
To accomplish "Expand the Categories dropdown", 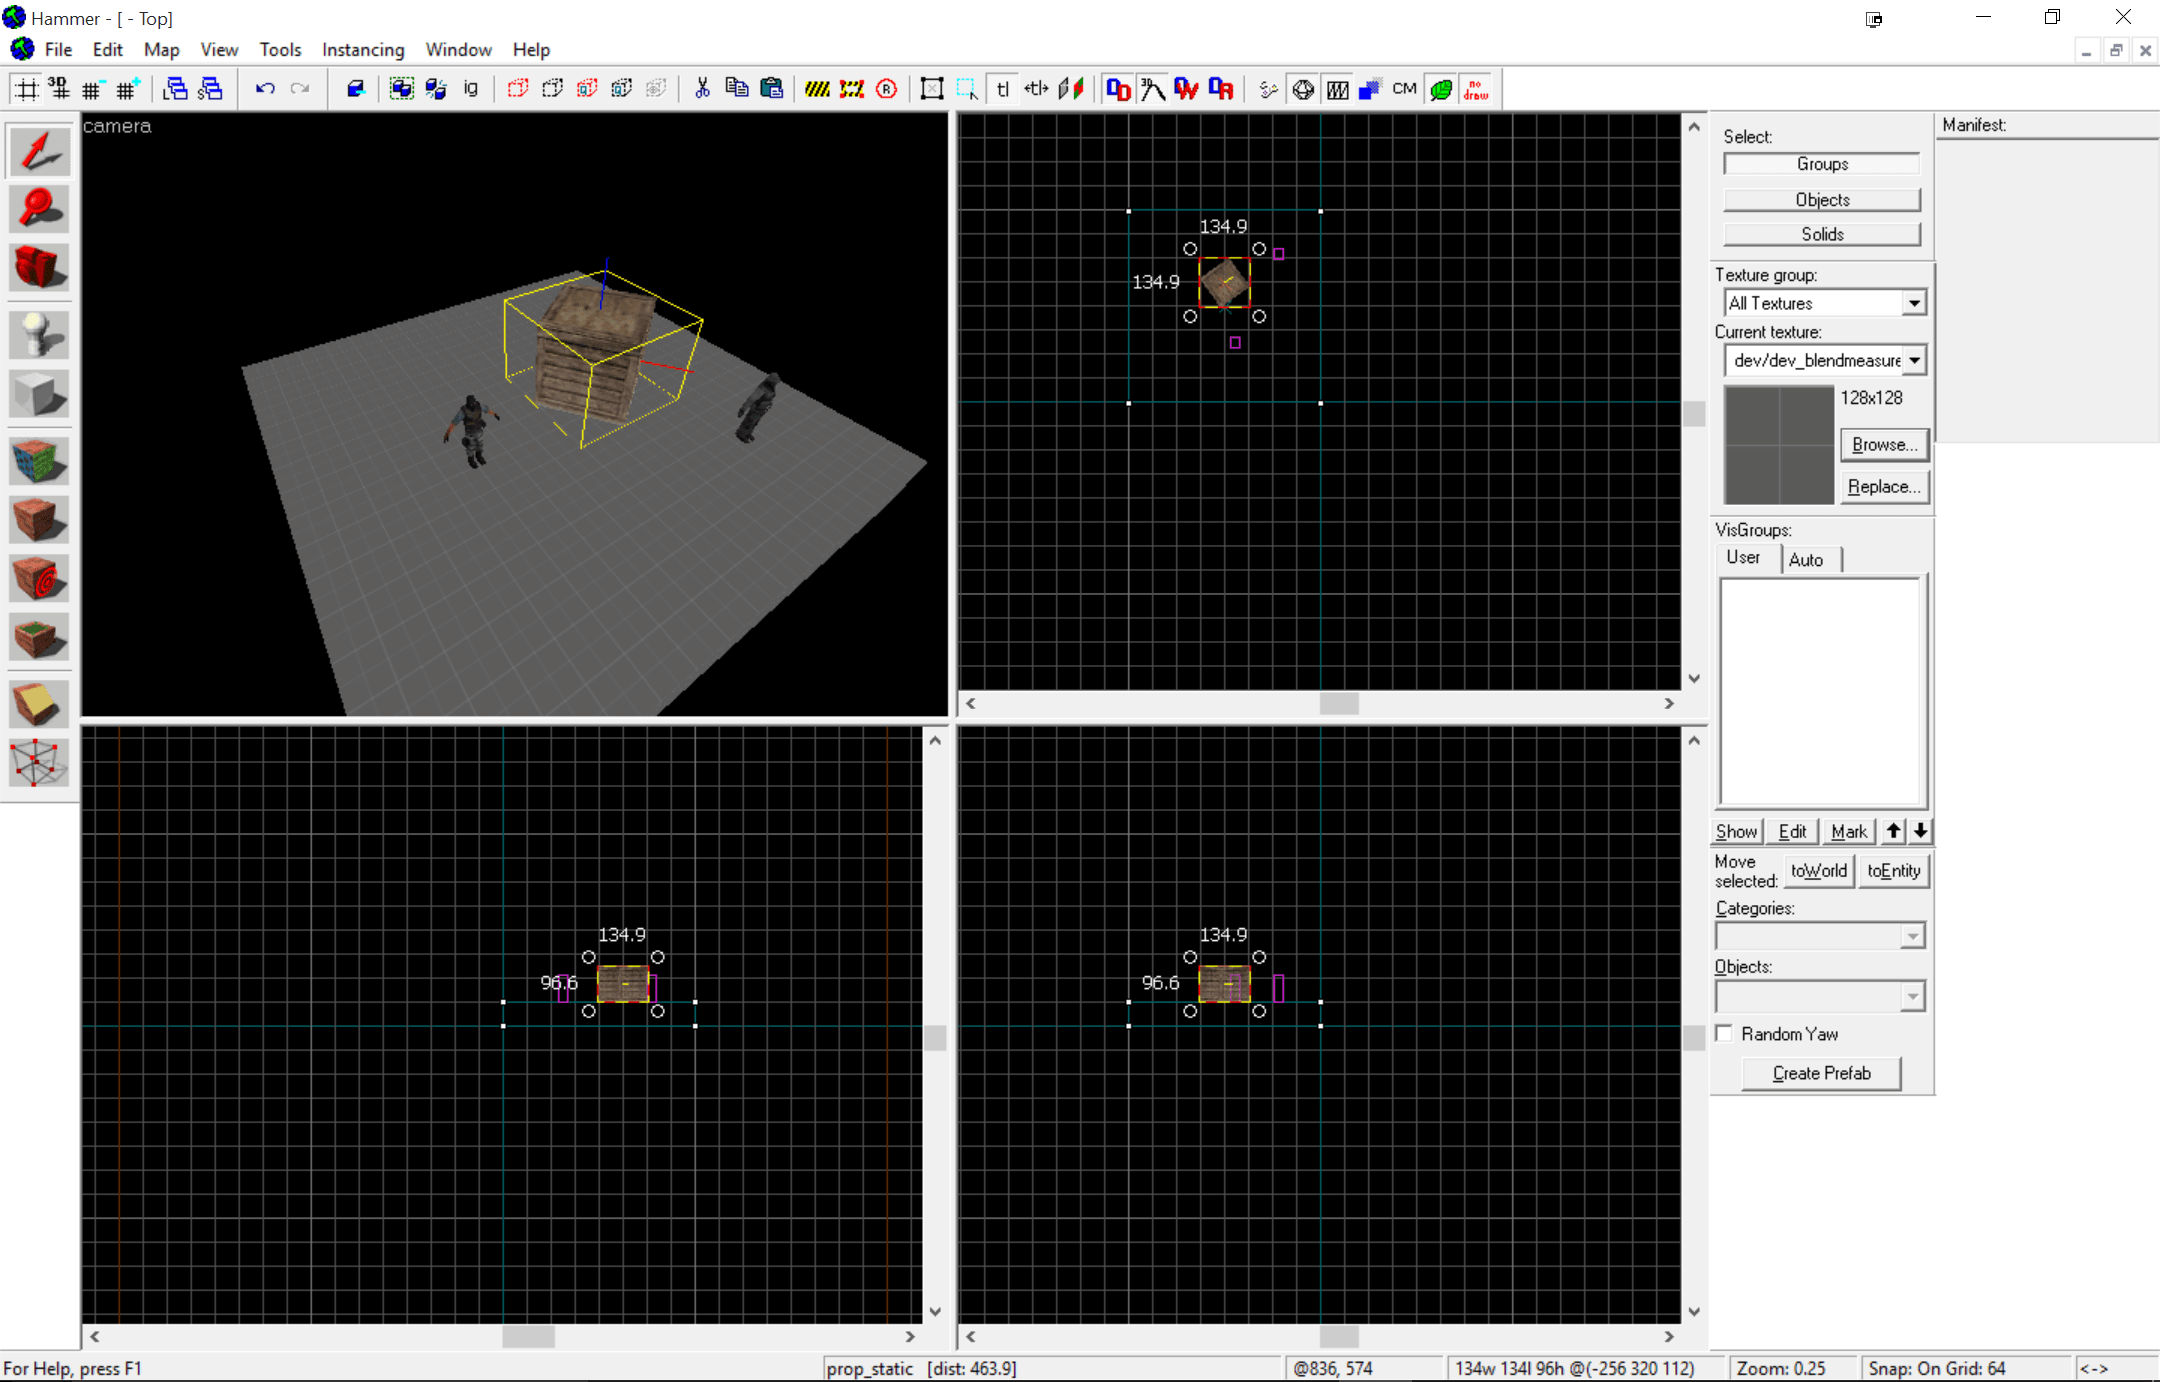I will pos(1912,936).
